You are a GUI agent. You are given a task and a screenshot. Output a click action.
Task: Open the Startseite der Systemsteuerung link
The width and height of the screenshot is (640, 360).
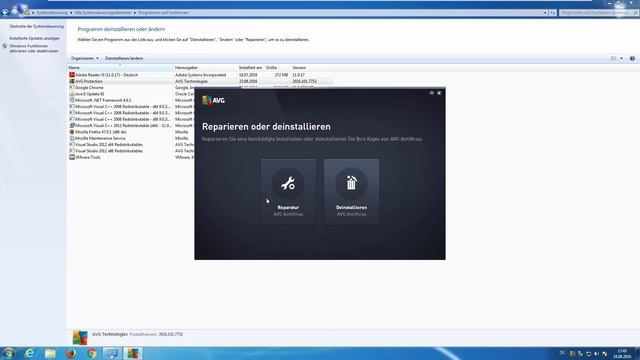click(x=37, y=26)
